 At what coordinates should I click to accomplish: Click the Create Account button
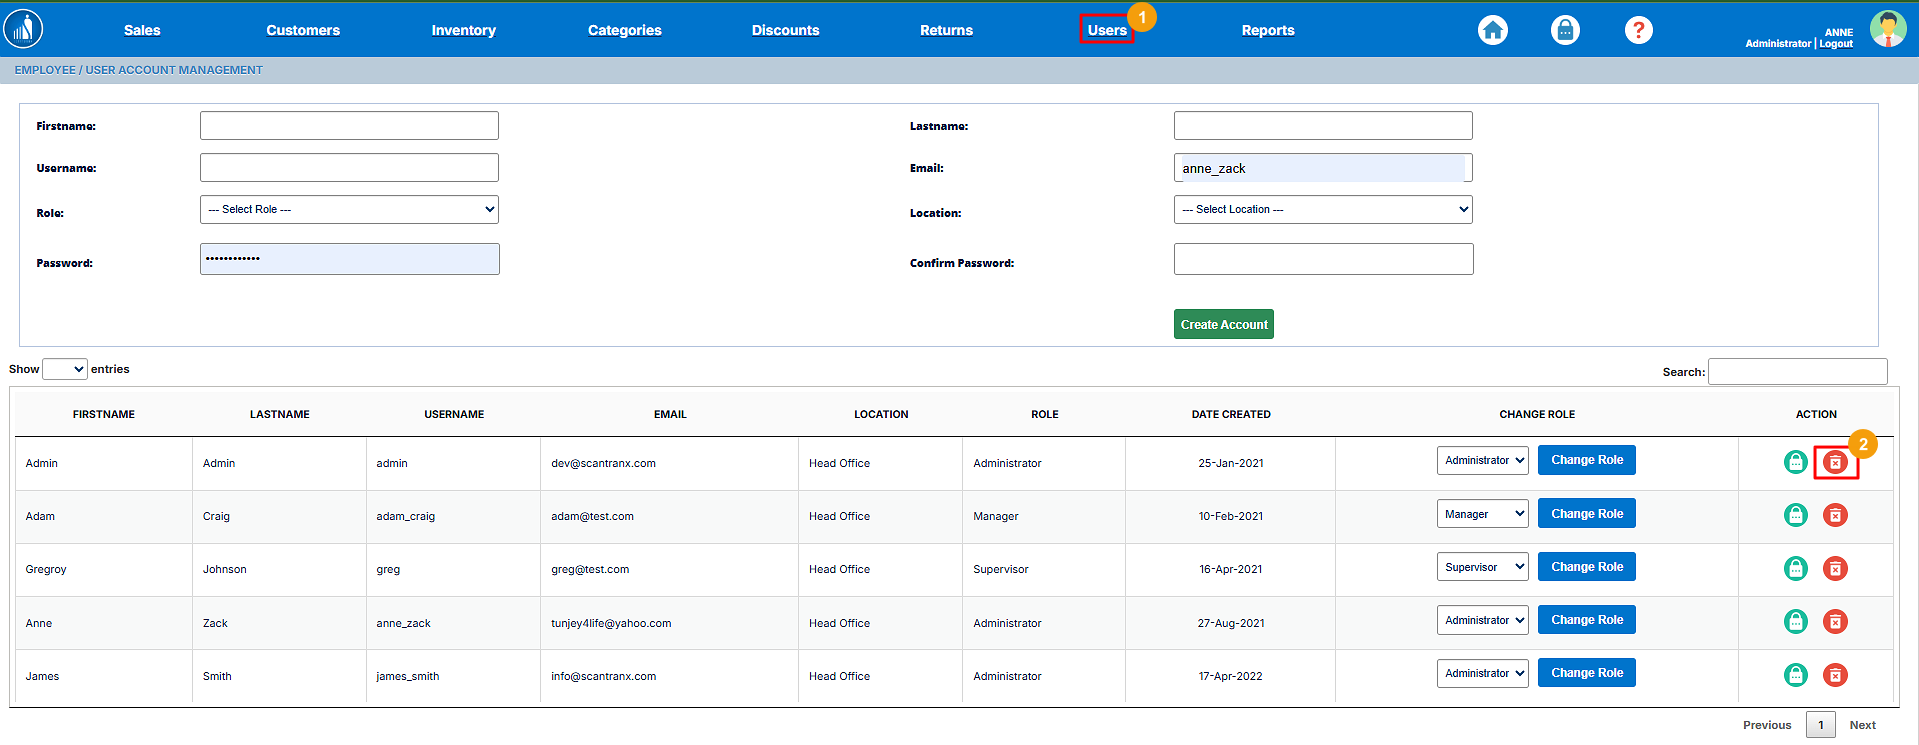coord(1223,324)
